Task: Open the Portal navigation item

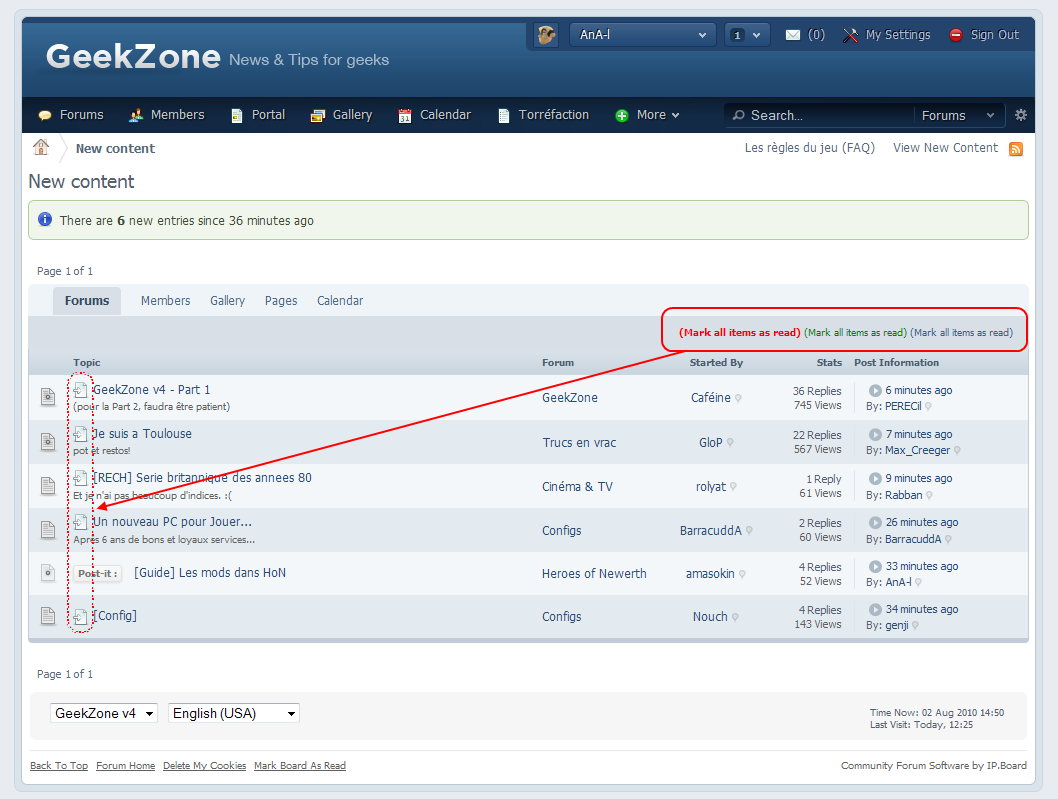Action: coord(258,115)
